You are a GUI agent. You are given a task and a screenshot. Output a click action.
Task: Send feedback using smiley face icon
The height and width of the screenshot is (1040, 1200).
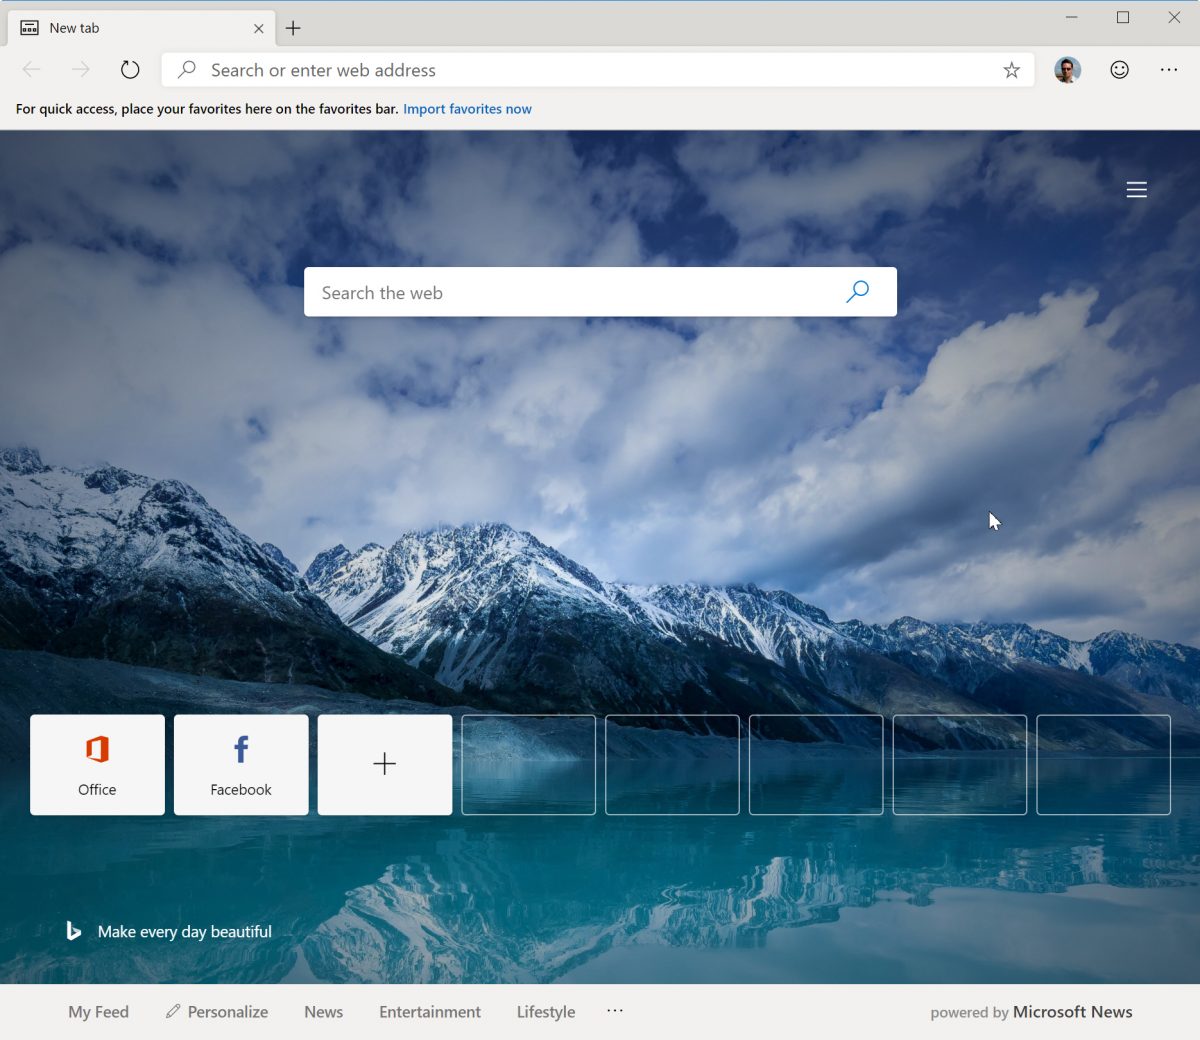[x=1120, y=70]
